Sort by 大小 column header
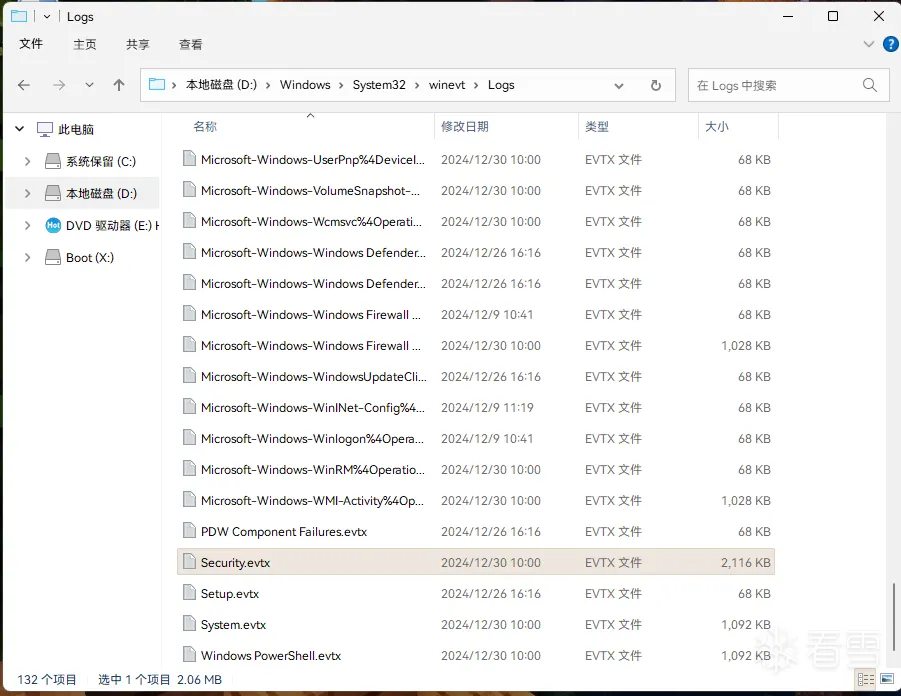 717,126
